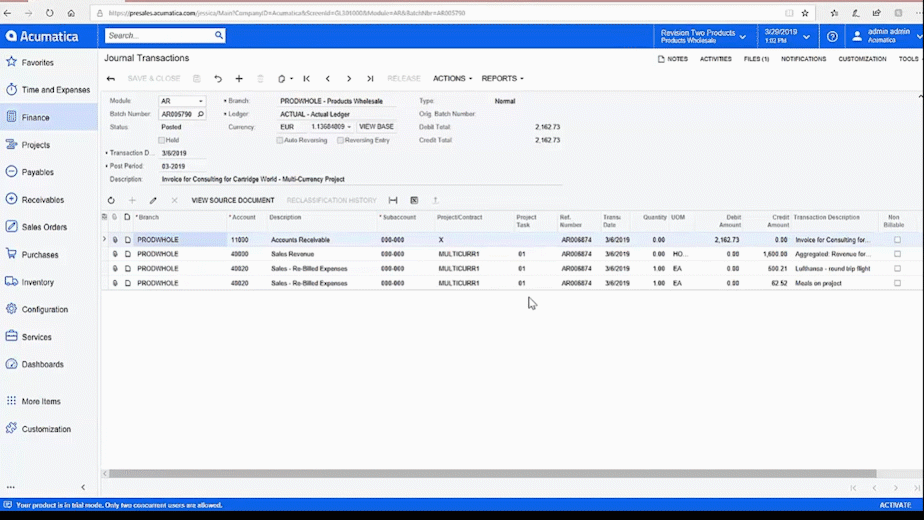The image size is (924, 520).
Task: Expand Revision Two Products company selector
Action: (703, 37)
